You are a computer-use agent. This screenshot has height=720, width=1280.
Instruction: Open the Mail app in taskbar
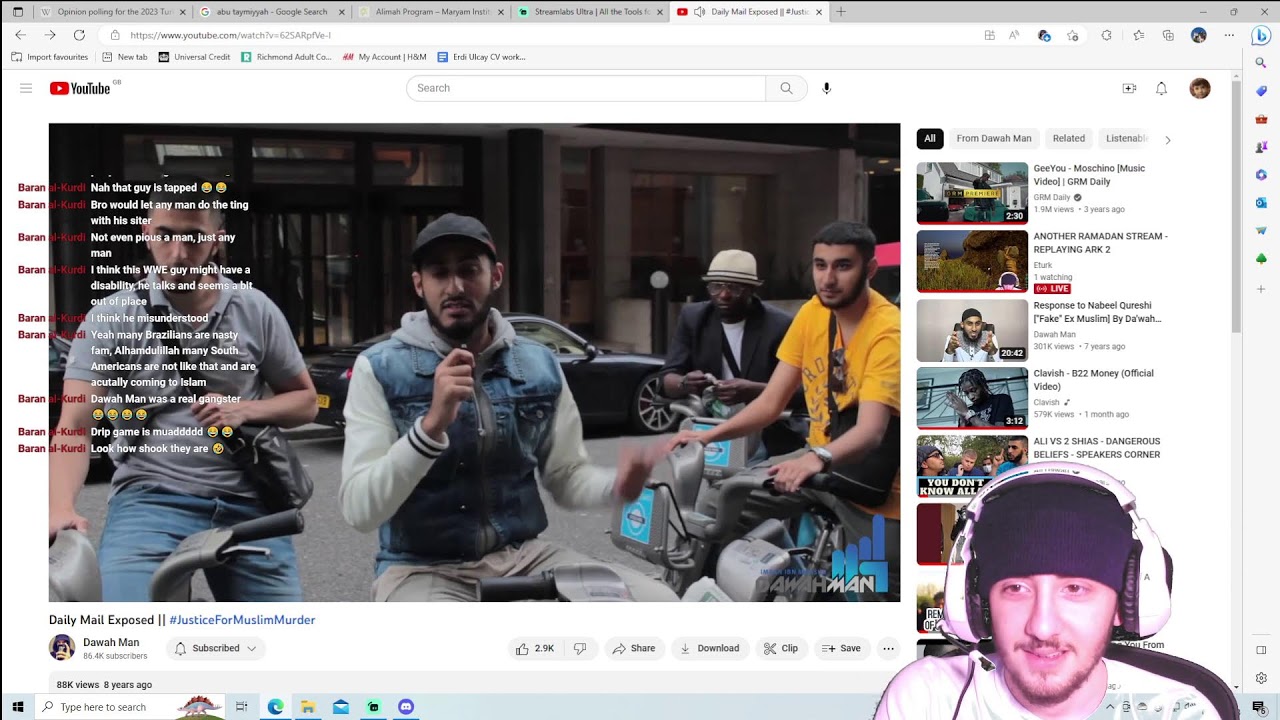pyautogui.click(x=341, y=707)
